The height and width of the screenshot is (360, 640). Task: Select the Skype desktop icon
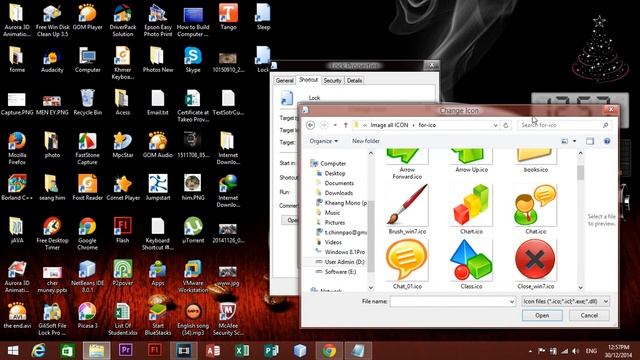tap(193, 60)
